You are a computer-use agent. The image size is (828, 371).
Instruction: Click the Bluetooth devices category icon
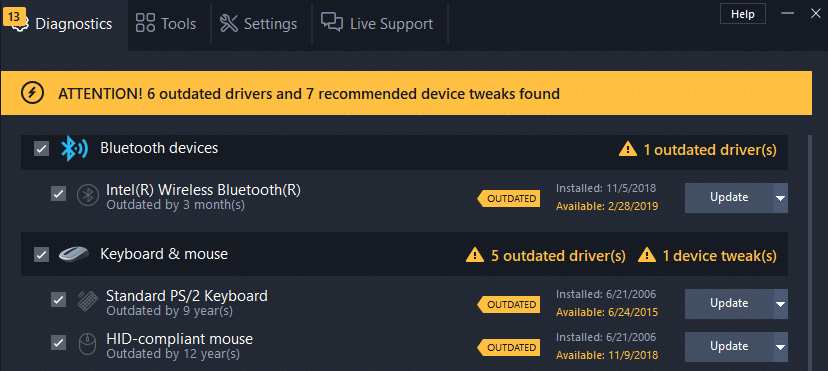74,148
